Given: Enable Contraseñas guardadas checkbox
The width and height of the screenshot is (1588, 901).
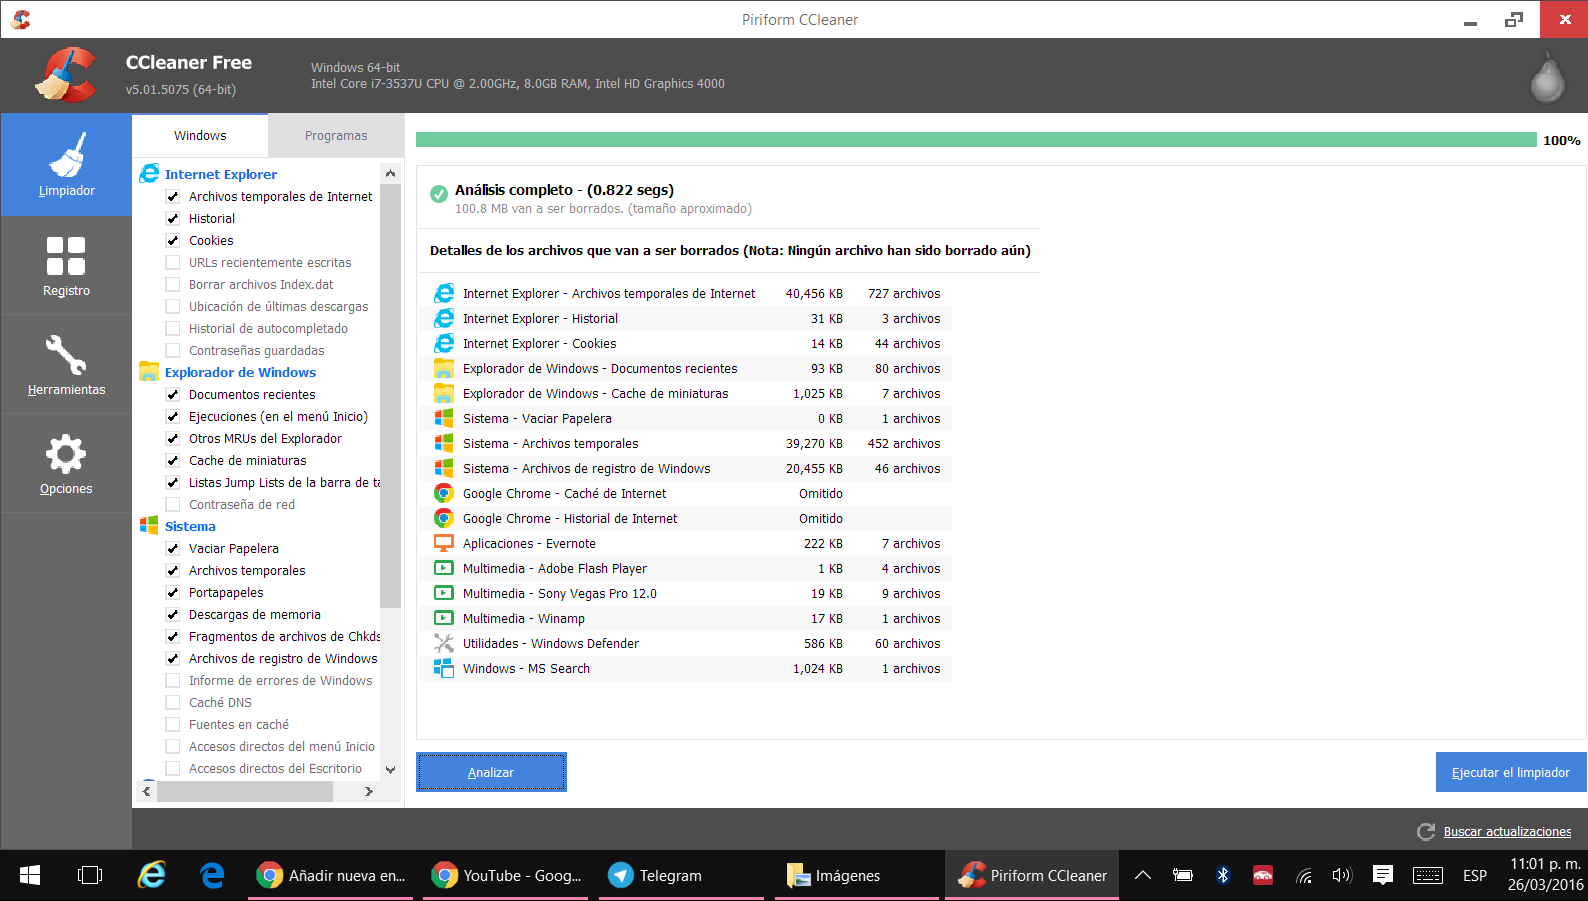Looking at the screenshot, I should coord(173,350).
